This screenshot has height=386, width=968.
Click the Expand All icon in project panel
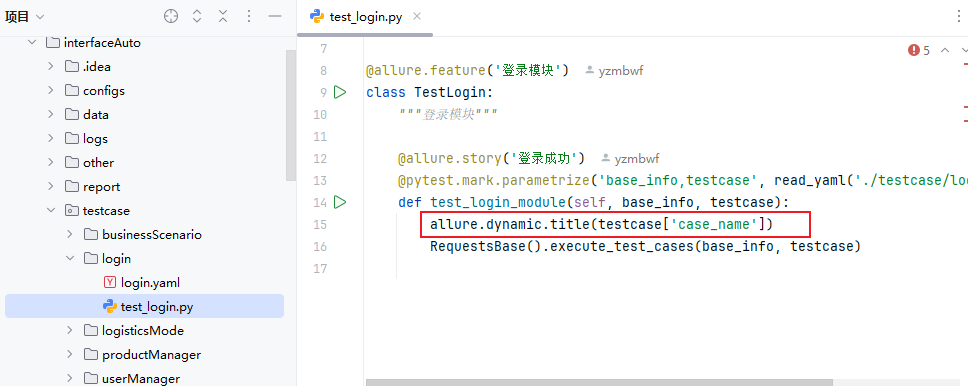(x=197, y=17)
